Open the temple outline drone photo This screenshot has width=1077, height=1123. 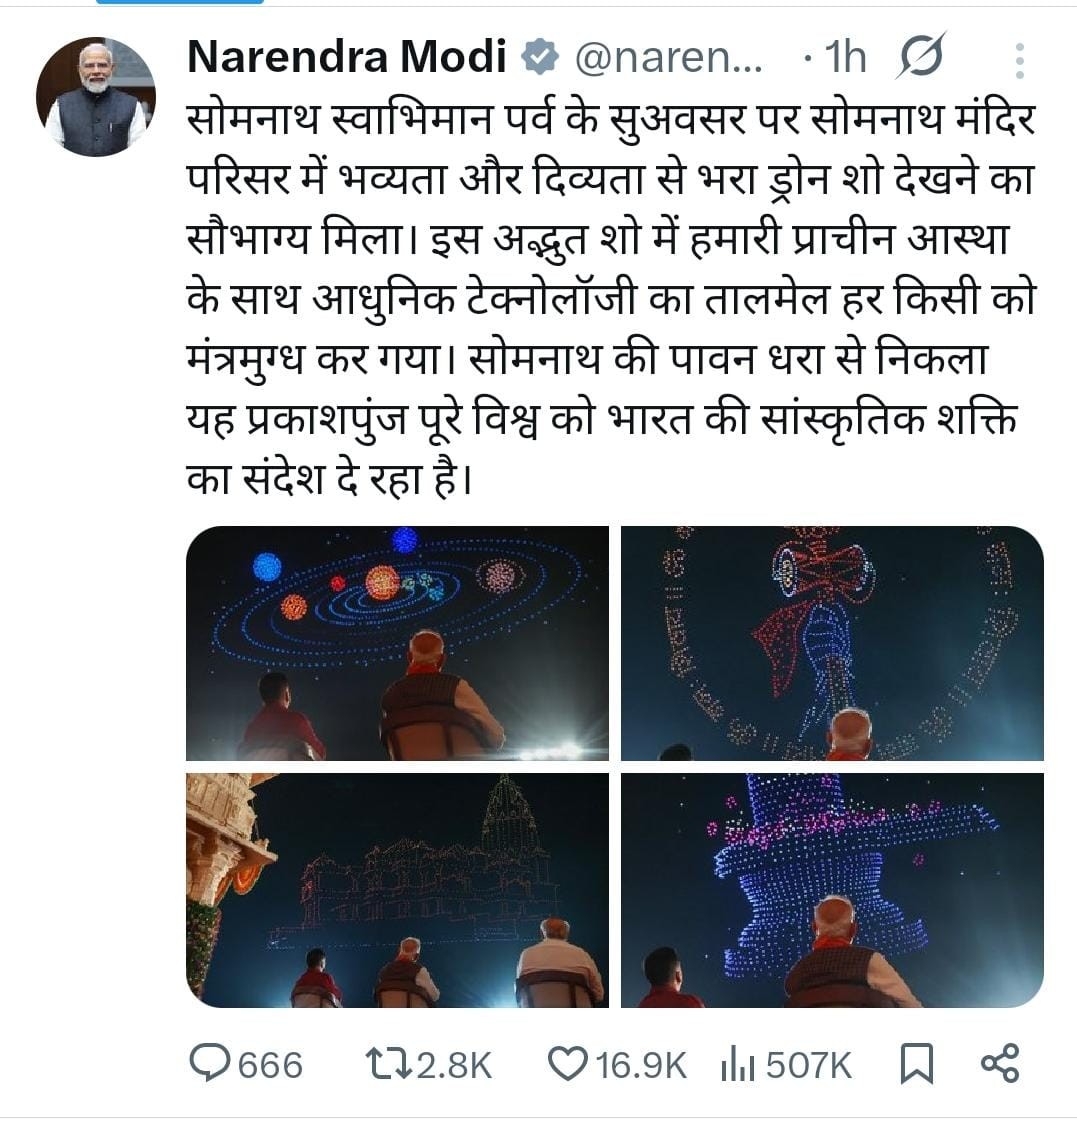pos(397,890)
